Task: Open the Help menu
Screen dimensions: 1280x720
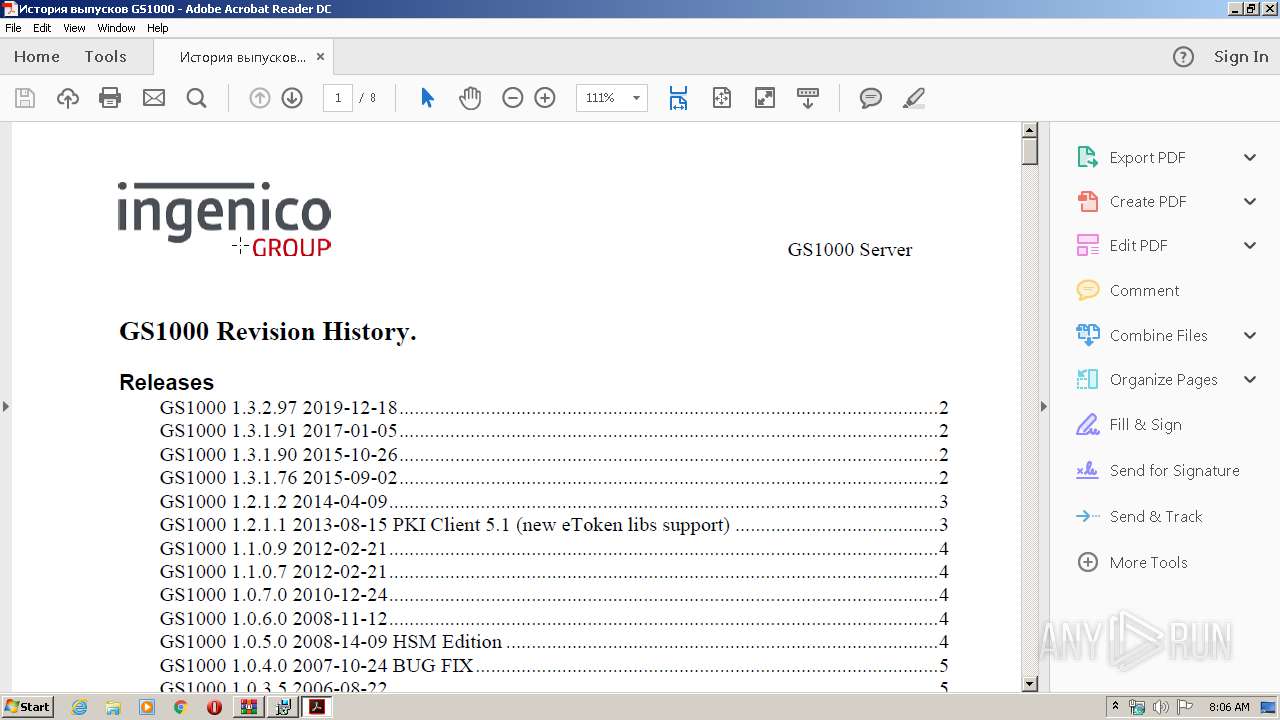Action: click(158, 28)
